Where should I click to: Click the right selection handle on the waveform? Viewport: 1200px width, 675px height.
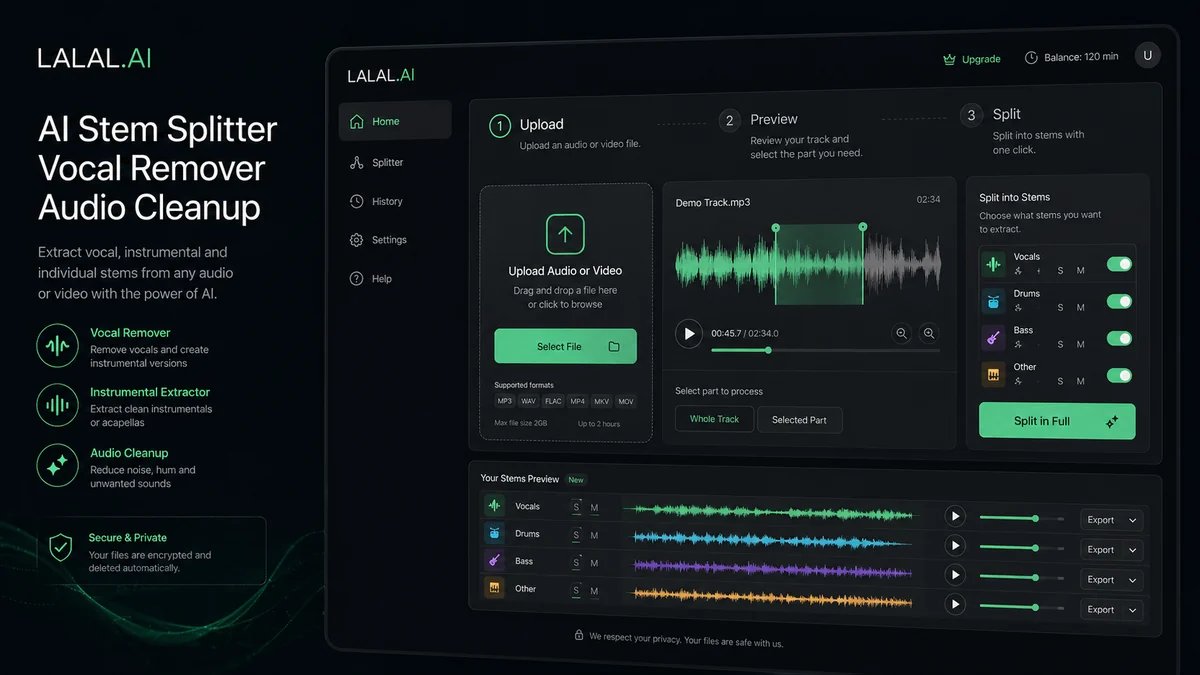(x=863, y=227)
